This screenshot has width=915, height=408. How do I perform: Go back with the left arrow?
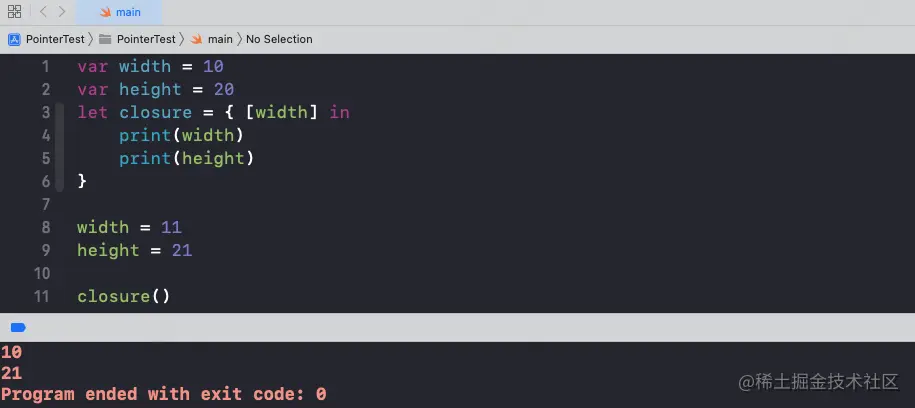tap(43, 12)
